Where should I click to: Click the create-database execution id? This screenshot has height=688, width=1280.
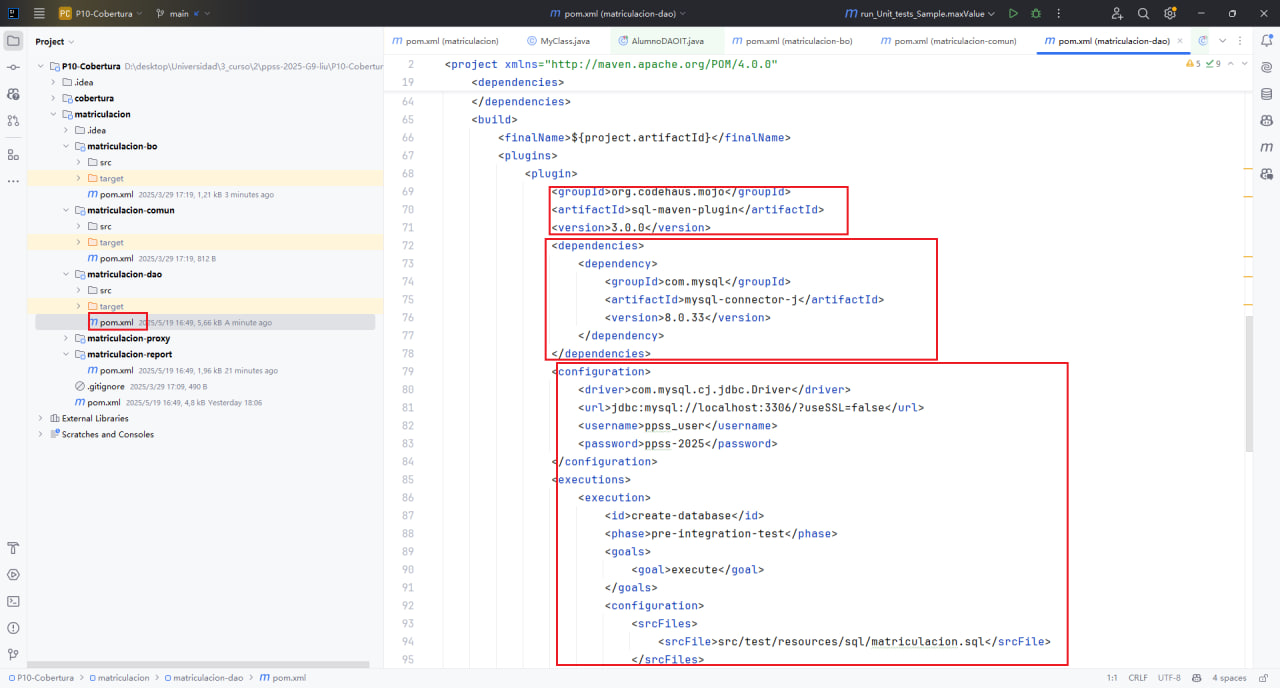point(683,515)
